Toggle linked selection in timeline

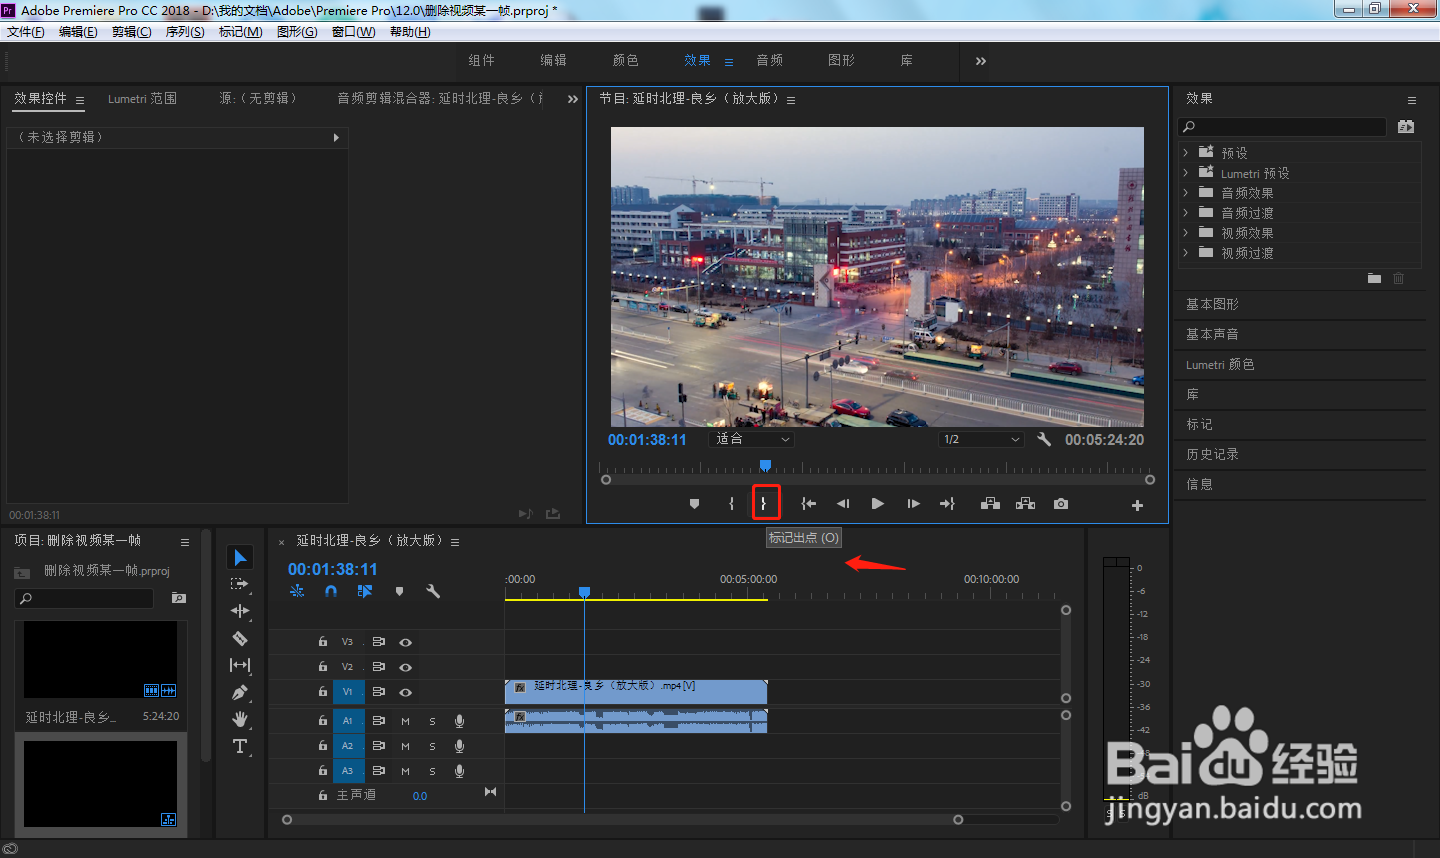pos(365,591)
